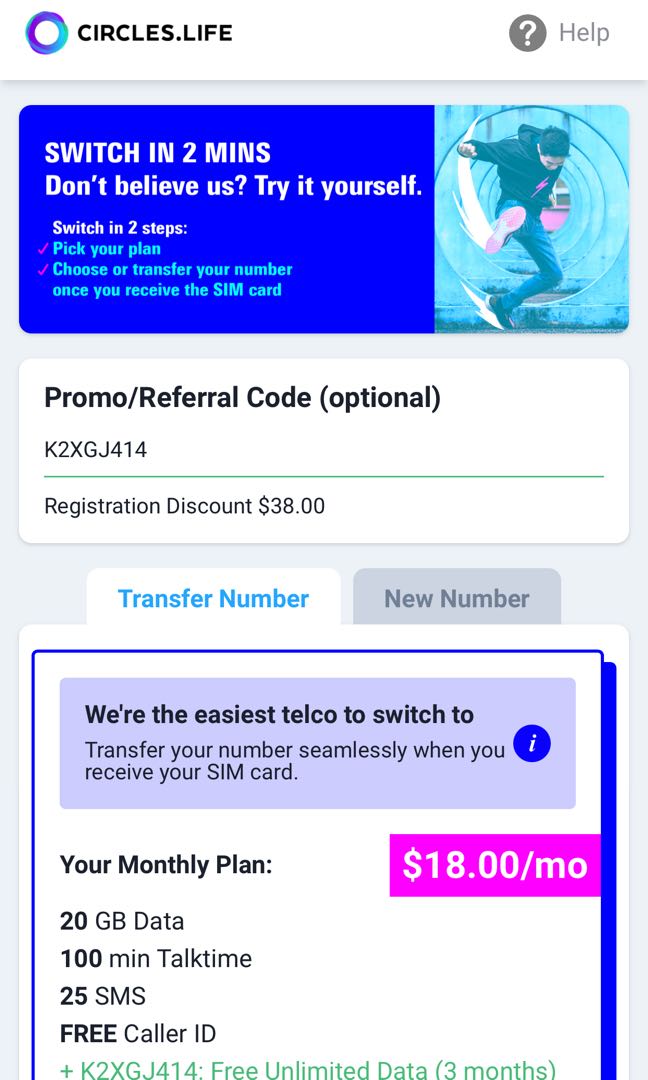Screen dimensions: 648x1080
Task: Click the K2XGJ414 free unlimited data link
Action: tap(300, 1070)
